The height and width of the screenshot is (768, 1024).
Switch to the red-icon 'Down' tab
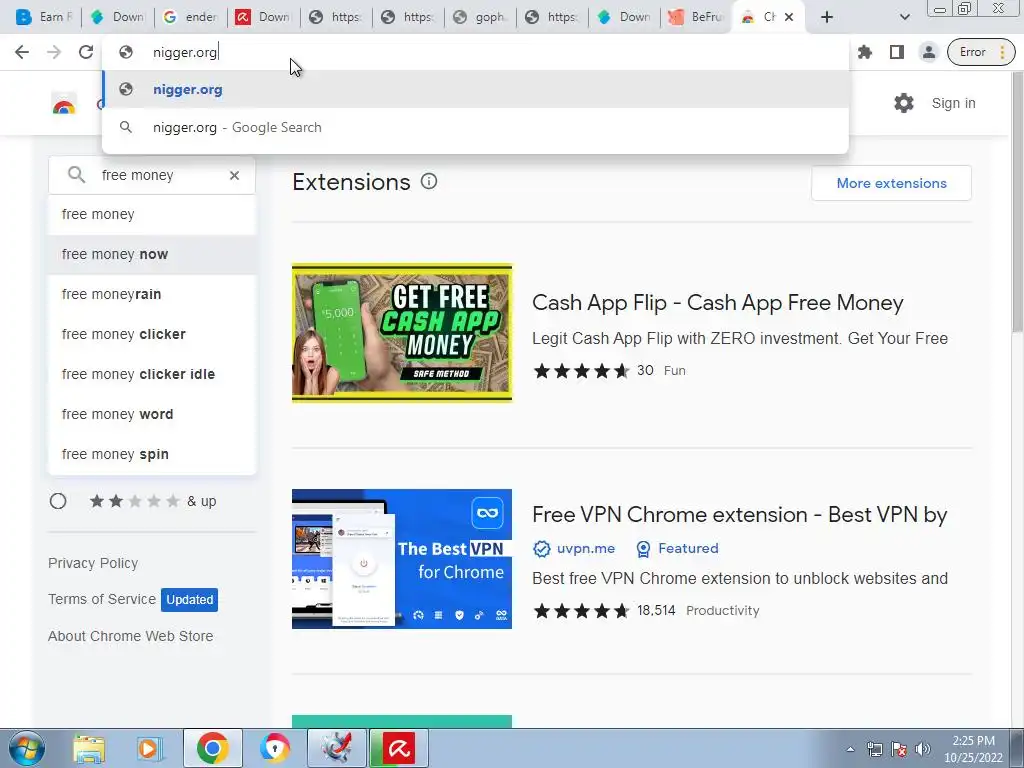(263, 17)
